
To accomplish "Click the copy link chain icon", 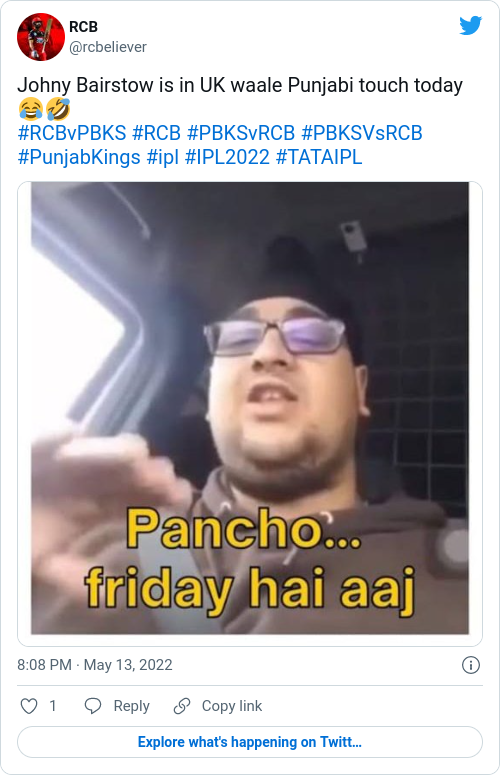I will pos(182,706).
